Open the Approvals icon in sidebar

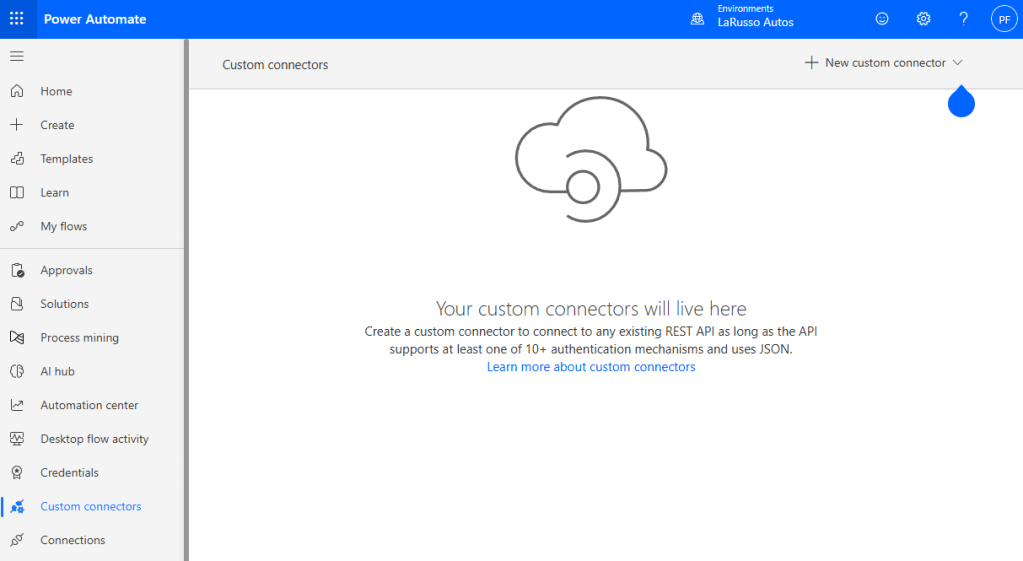(17, 271)
